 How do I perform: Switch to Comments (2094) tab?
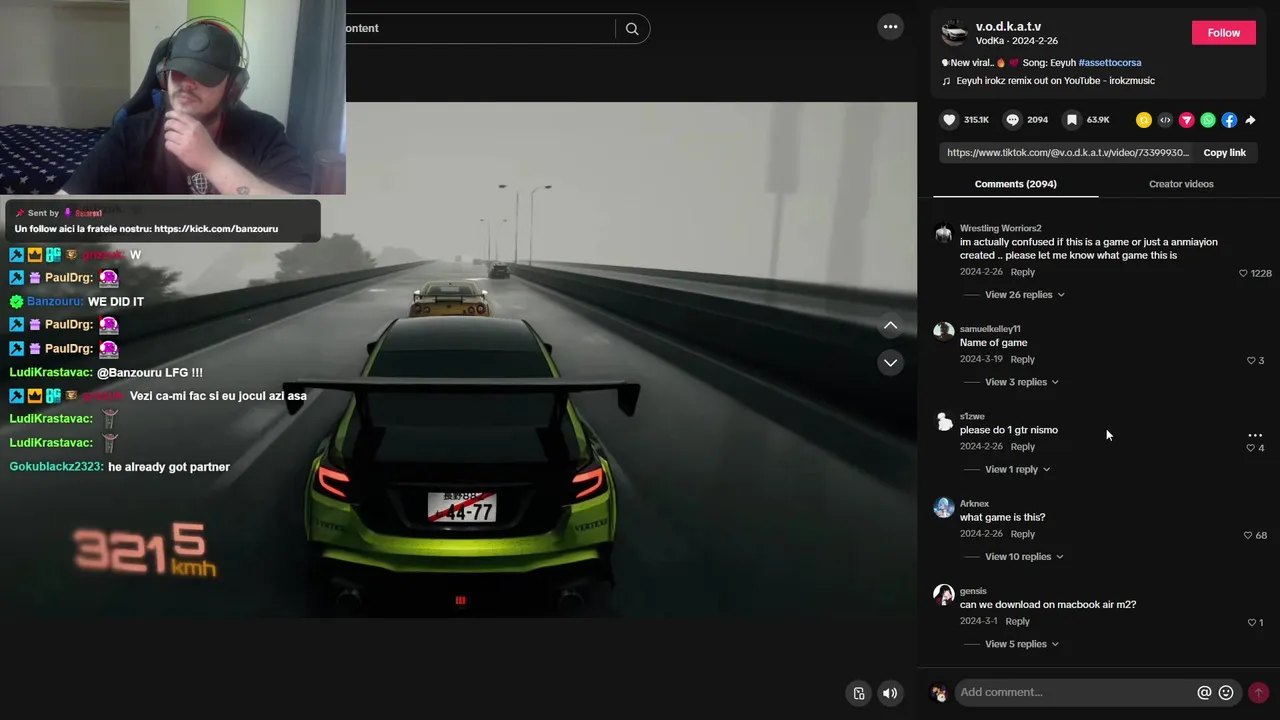(1015, 184)
